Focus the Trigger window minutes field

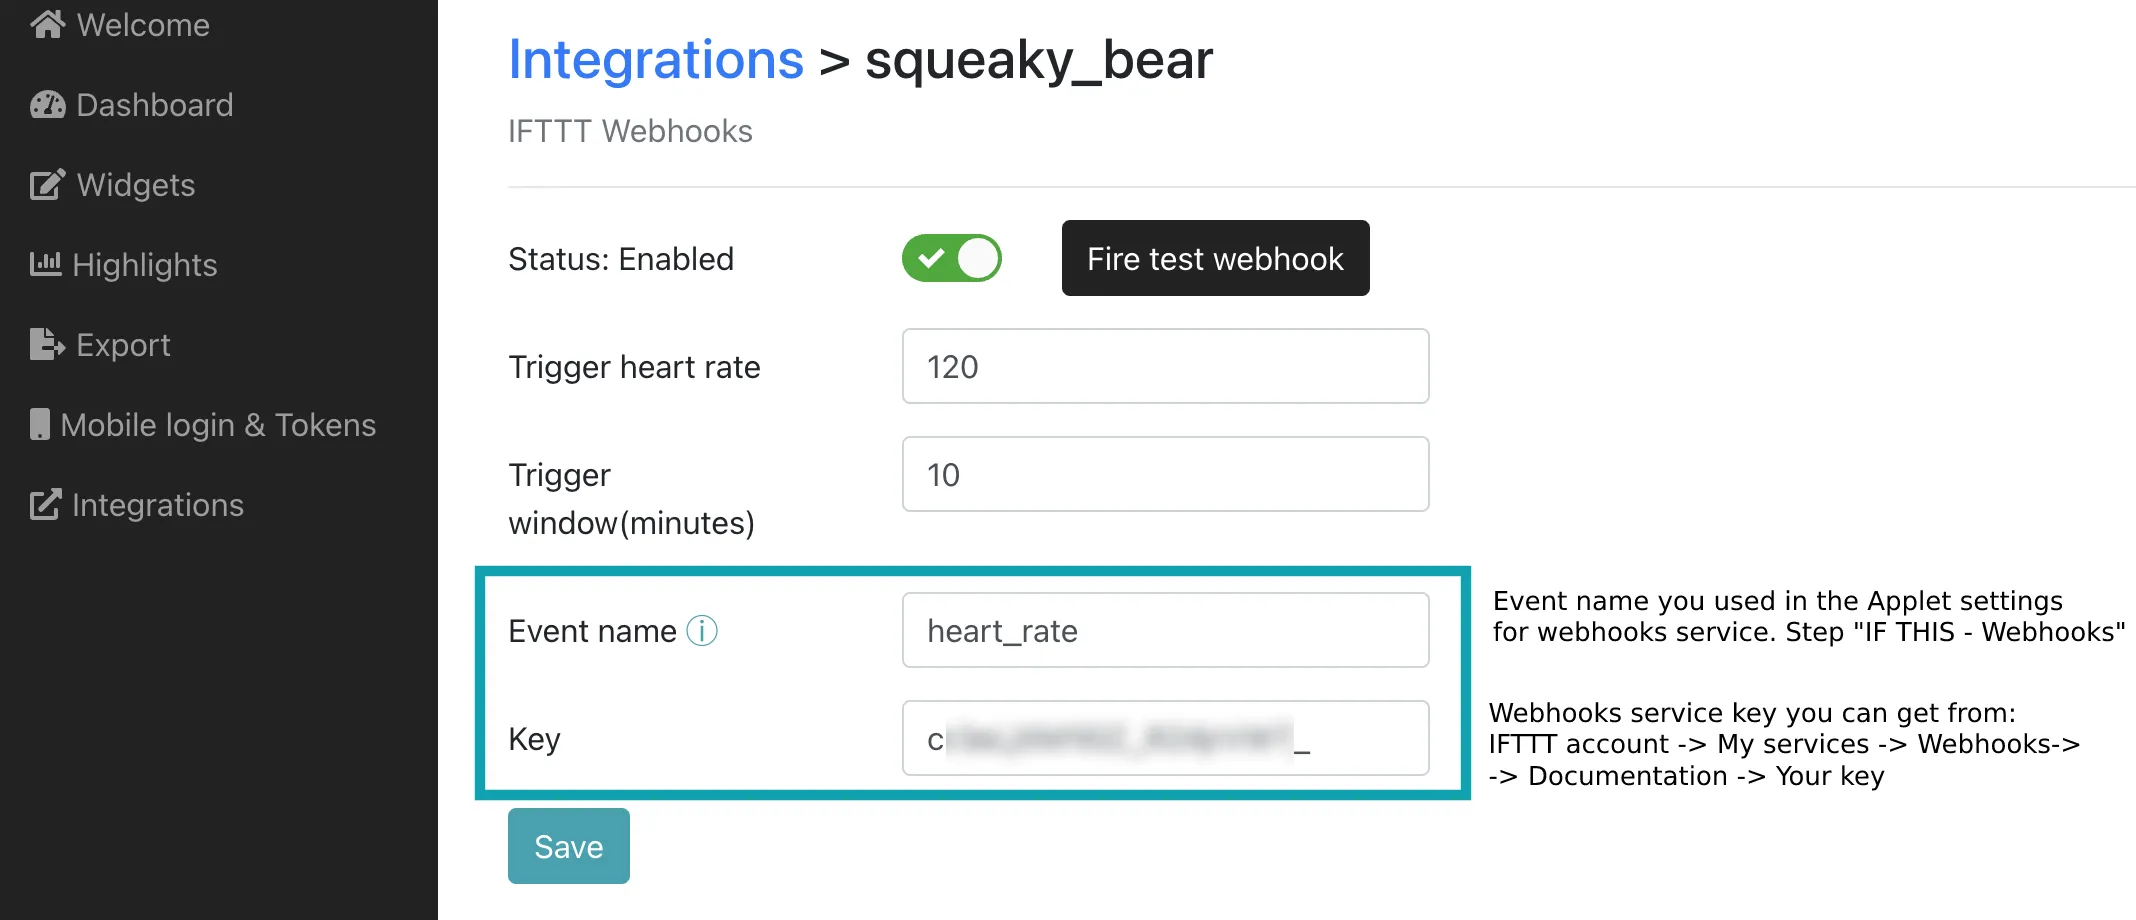coord(1165,474)
